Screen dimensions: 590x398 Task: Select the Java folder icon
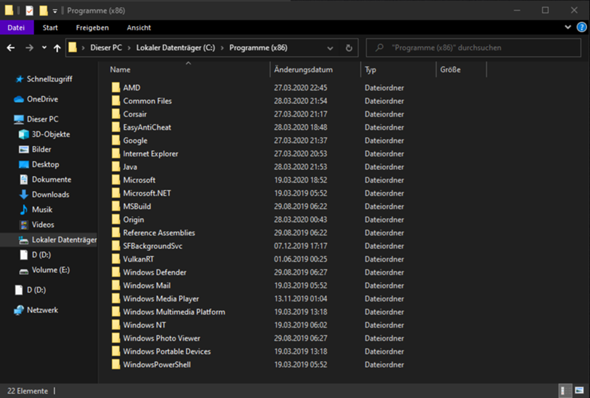(x=116, y=166)
